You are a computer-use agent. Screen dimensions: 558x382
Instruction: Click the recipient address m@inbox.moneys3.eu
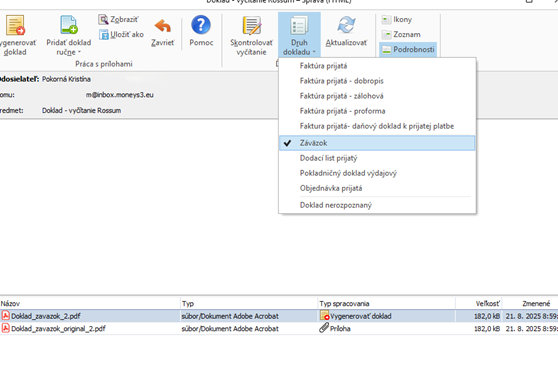(x=120, y=95)
